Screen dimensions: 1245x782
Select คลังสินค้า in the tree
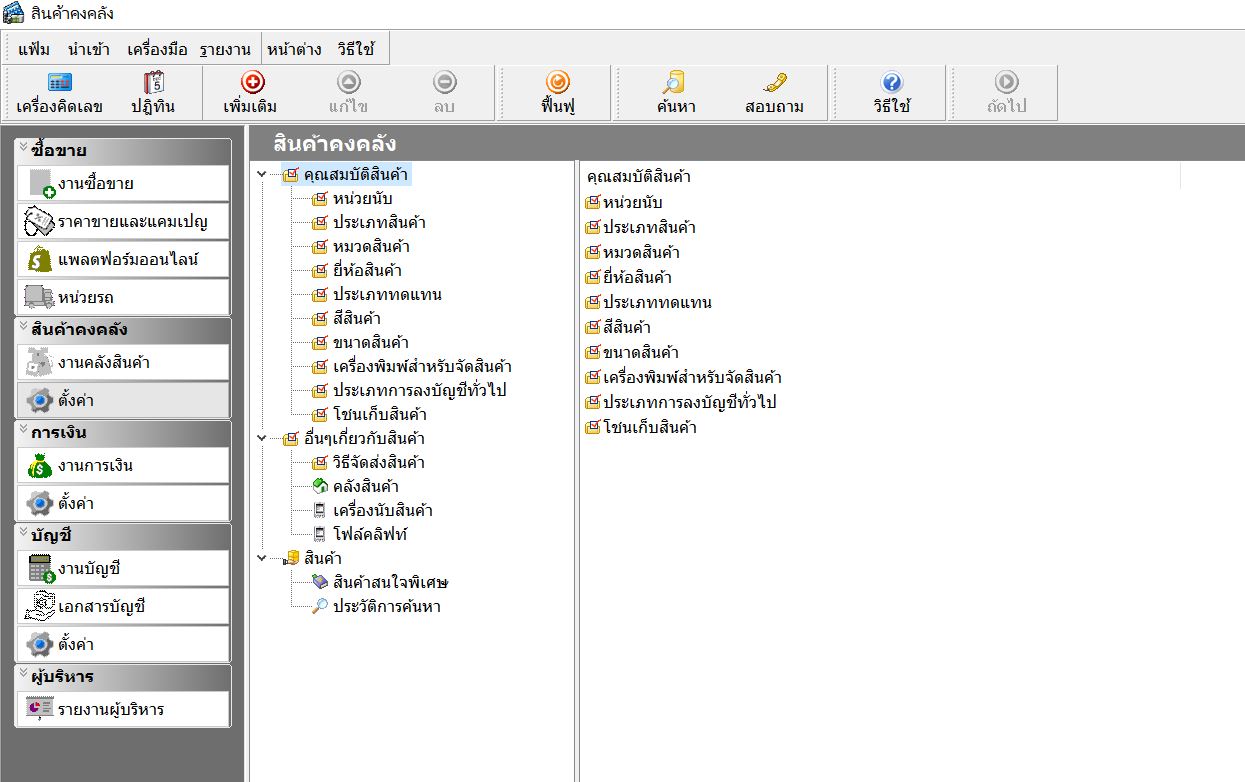365,486
